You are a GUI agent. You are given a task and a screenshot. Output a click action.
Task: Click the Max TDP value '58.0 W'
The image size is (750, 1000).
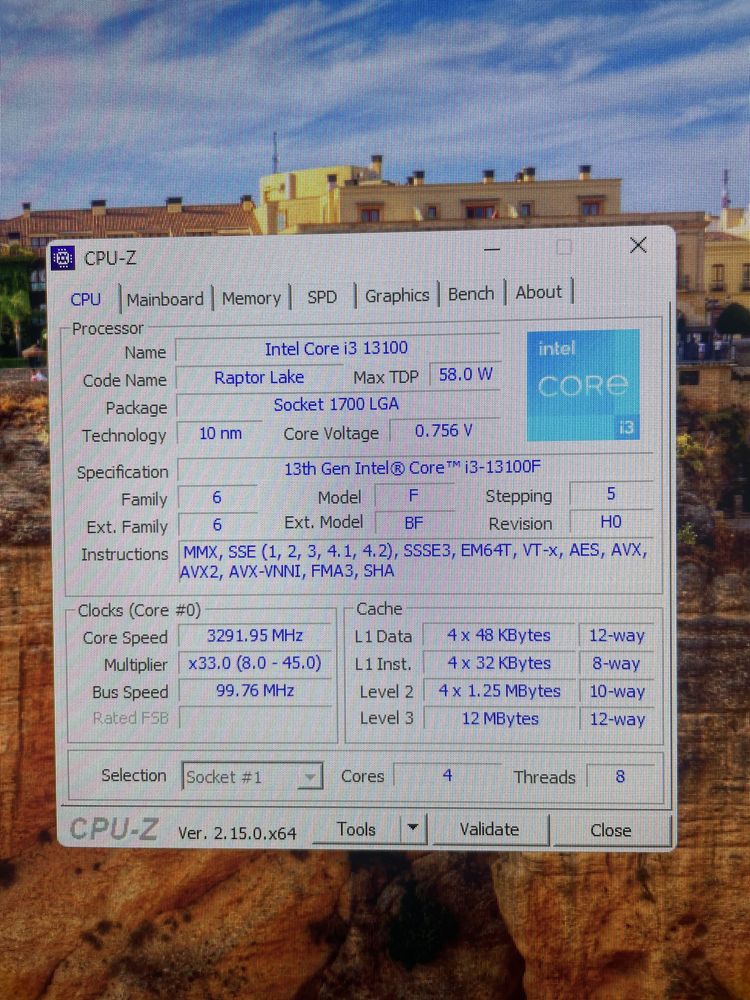465,374
